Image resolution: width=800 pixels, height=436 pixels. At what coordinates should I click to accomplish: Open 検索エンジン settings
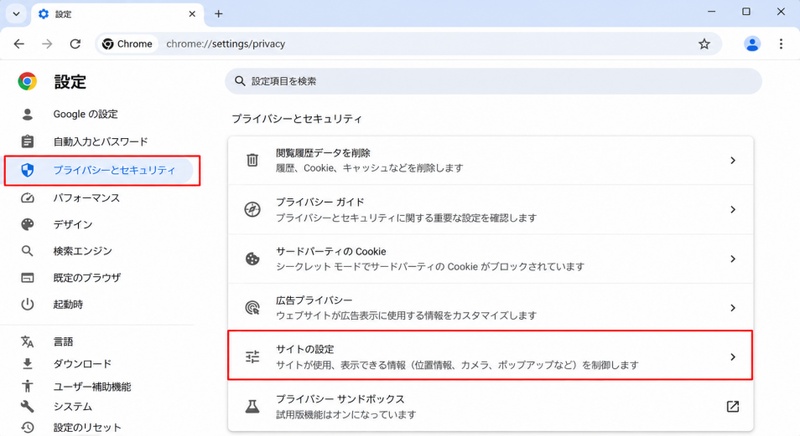83,251
